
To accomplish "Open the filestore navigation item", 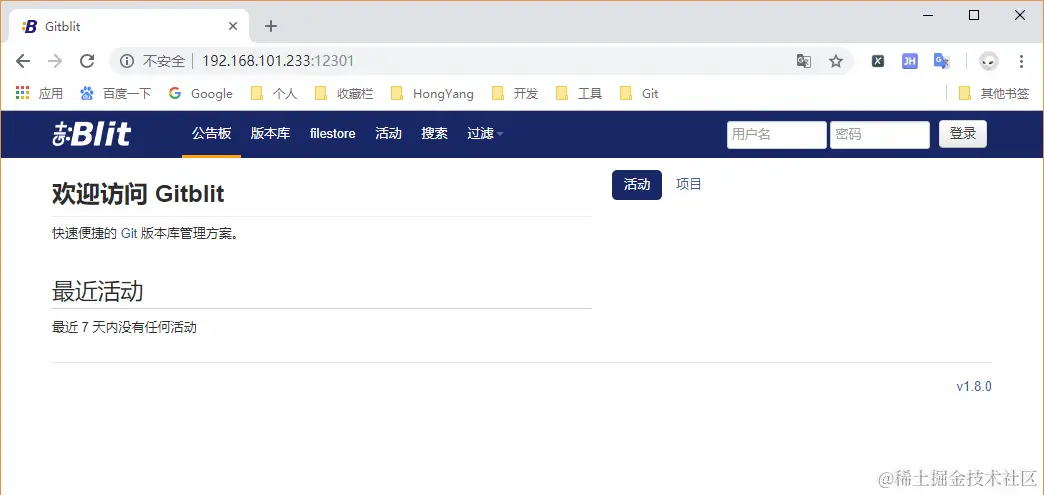I will (333, 134).
